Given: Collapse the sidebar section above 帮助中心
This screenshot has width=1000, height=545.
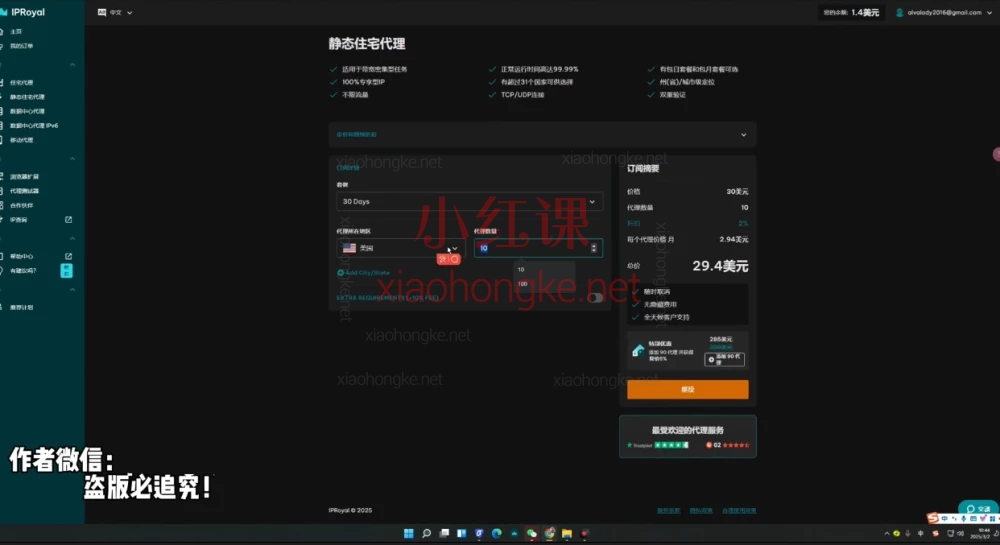Looking at the screenshot, I should coord(72,238).
